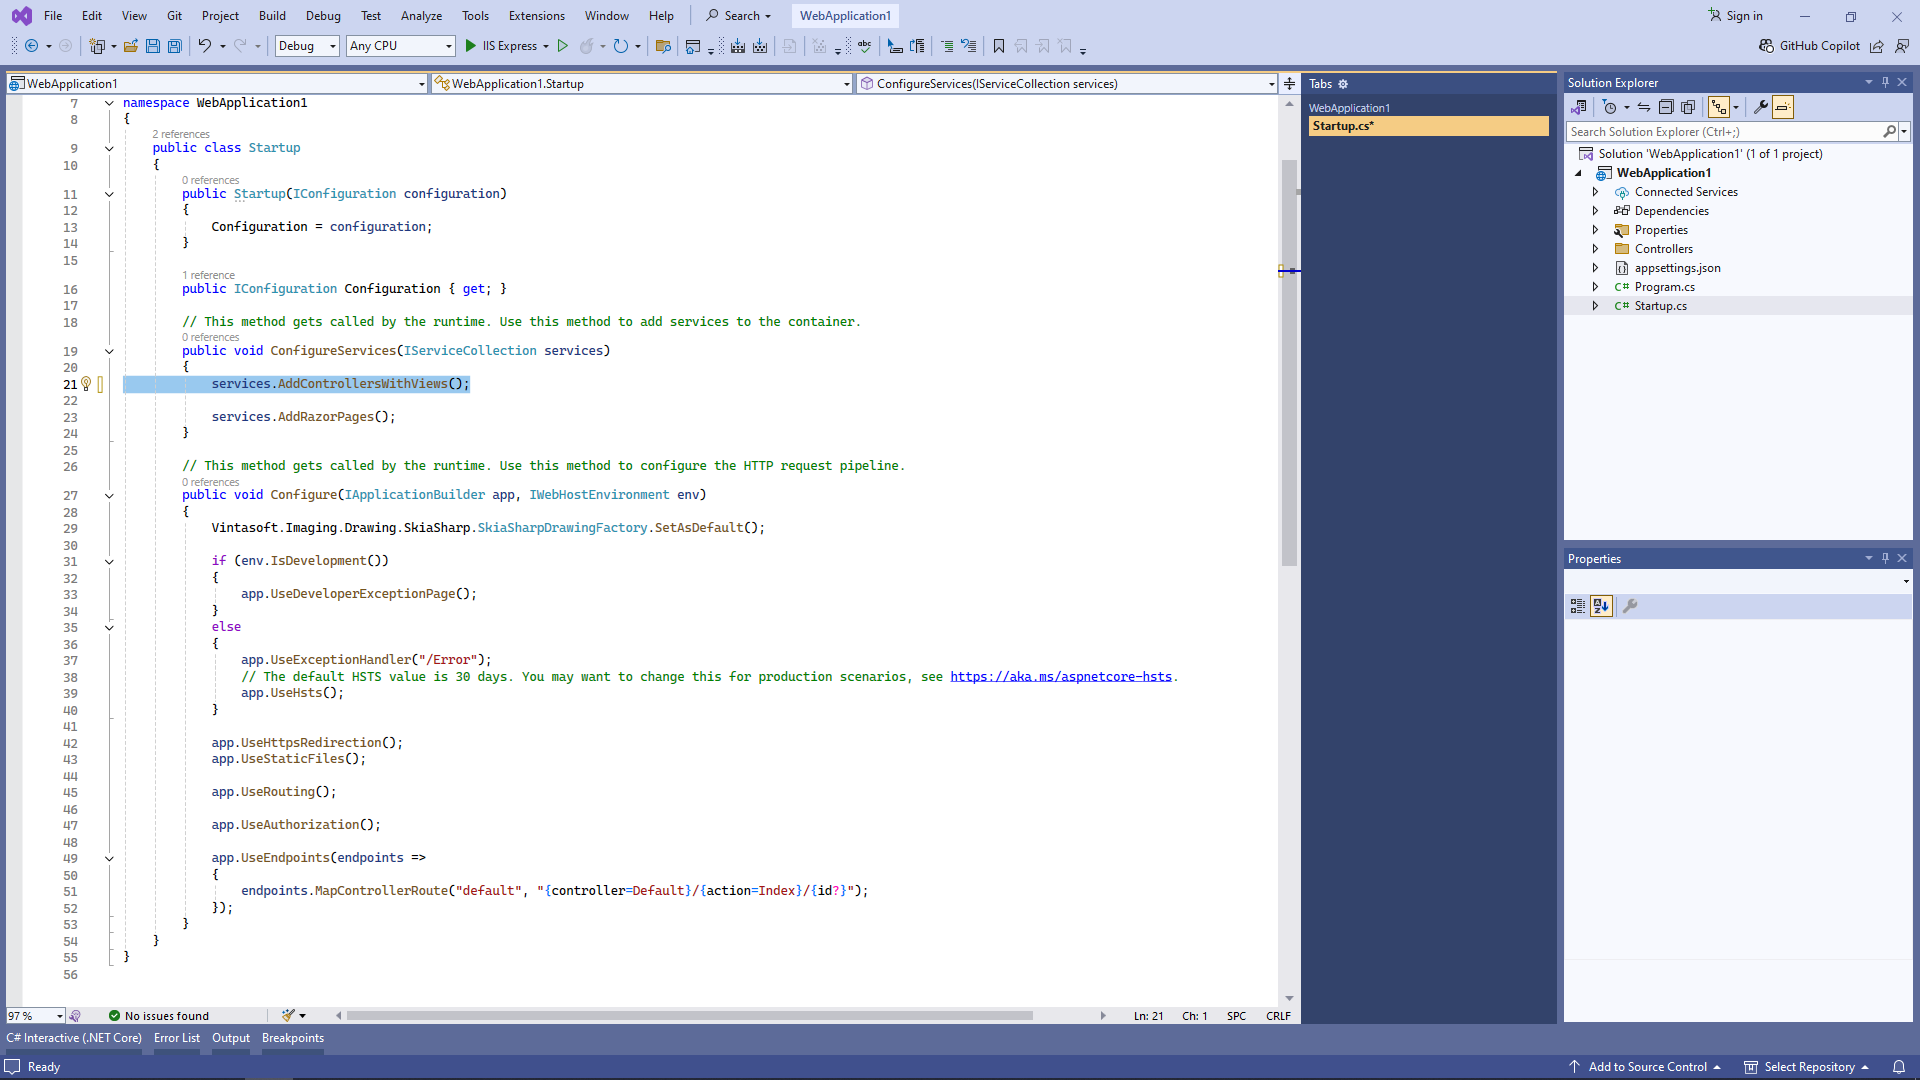Switch to the Error List tab
This screenshot has width=1920, height=1080.
177,1038
